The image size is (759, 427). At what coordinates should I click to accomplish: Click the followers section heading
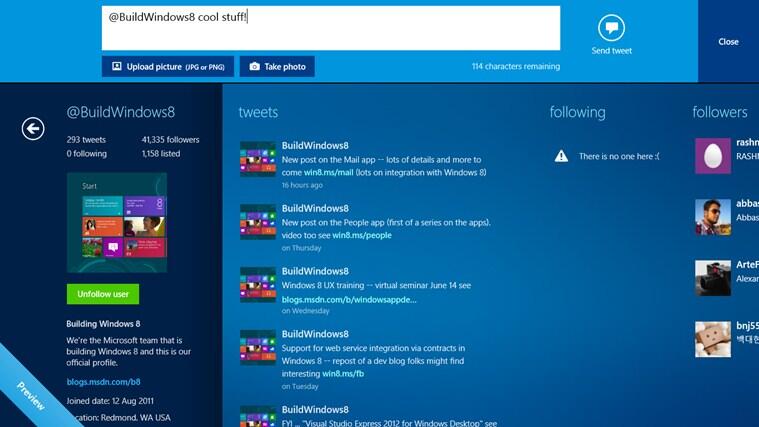pos(720,112)
